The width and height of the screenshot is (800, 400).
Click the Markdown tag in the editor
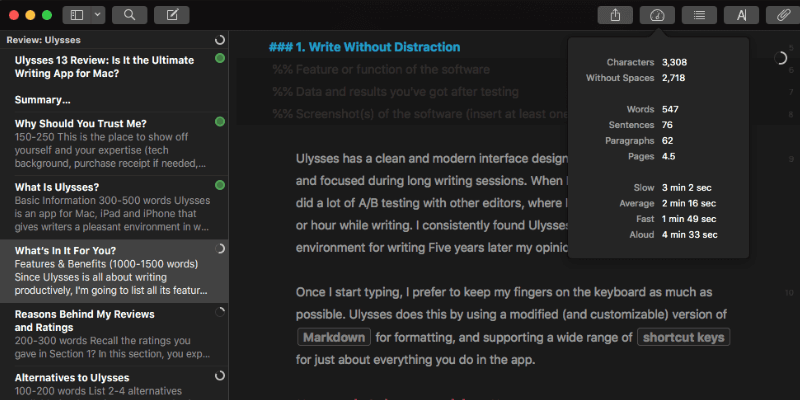(334, 338)
